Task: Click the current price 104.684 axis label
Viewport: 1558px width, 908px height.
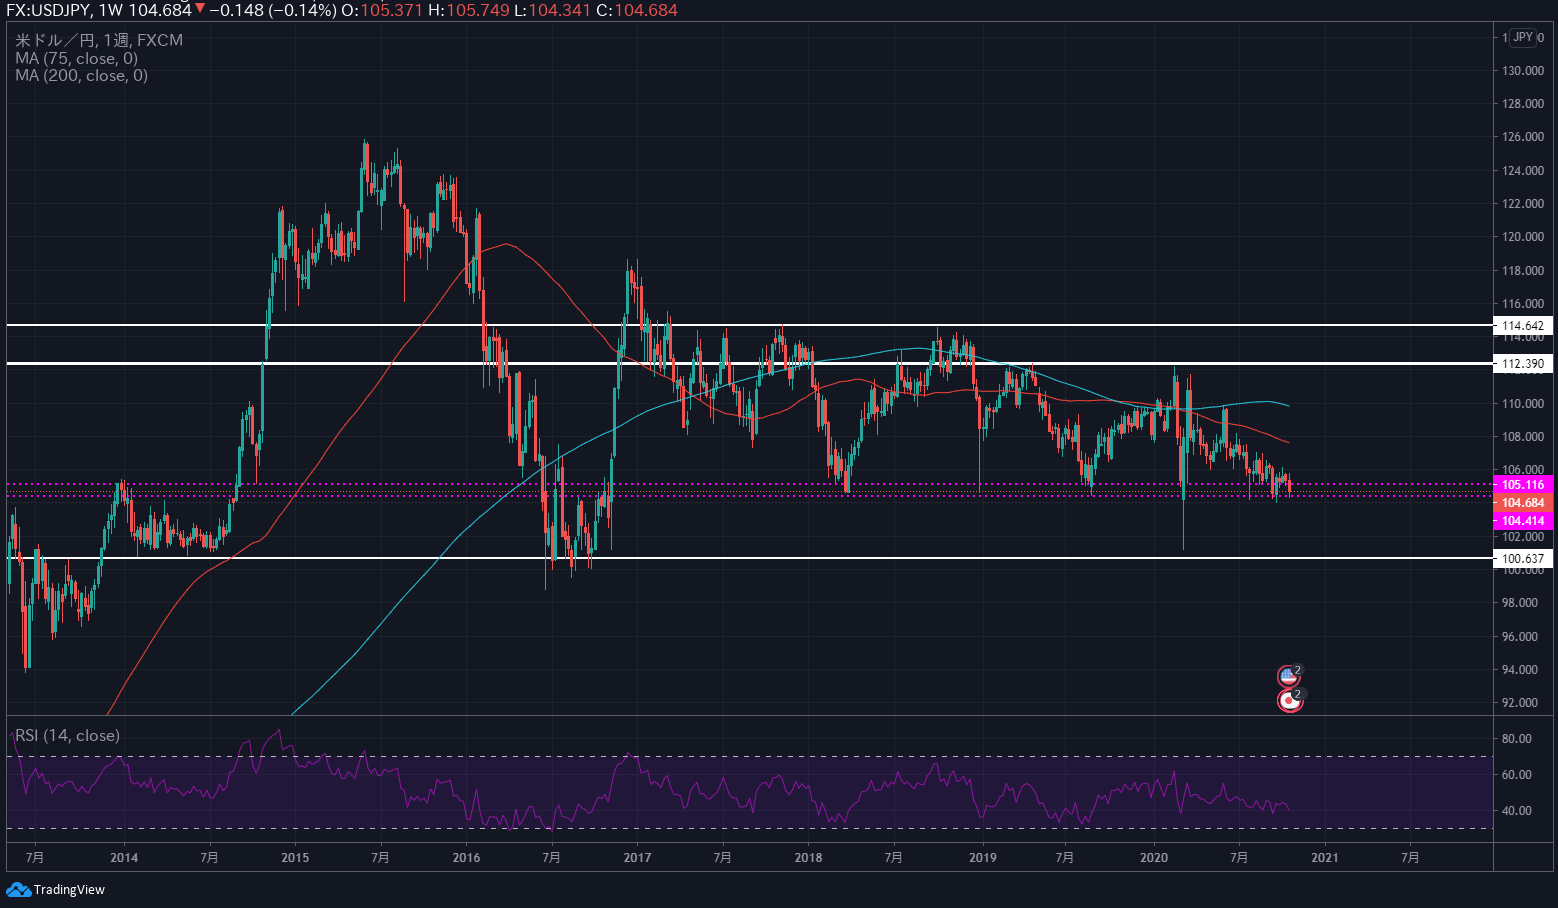Action: 1522,503
